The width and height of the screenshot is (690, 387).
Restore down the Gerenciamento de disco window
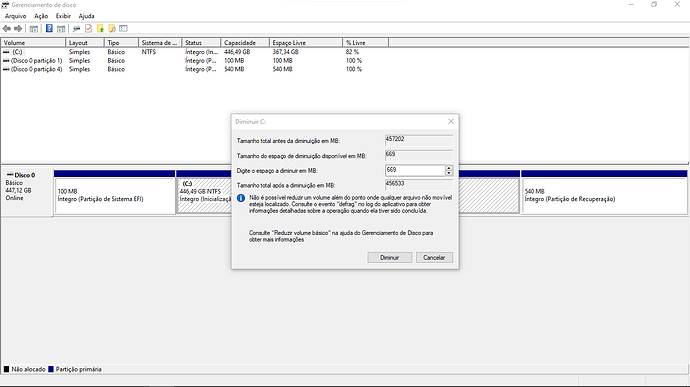[654, 5]
